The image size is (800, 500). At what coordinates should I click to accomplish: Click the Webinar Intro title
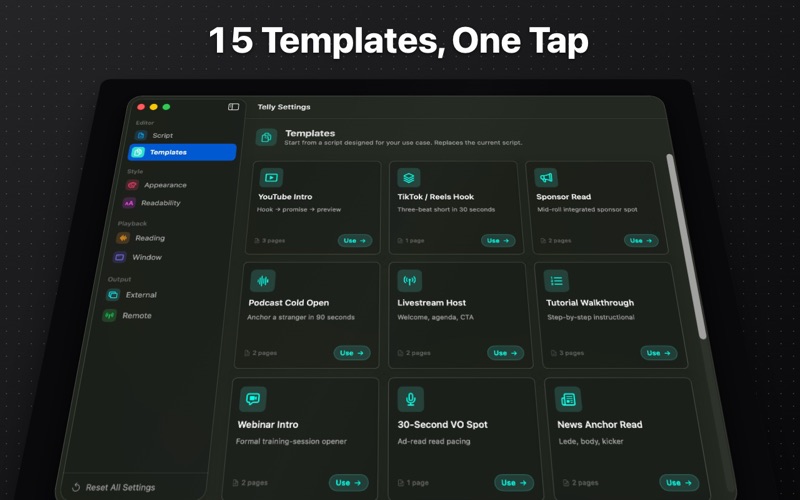pos(268,424)
